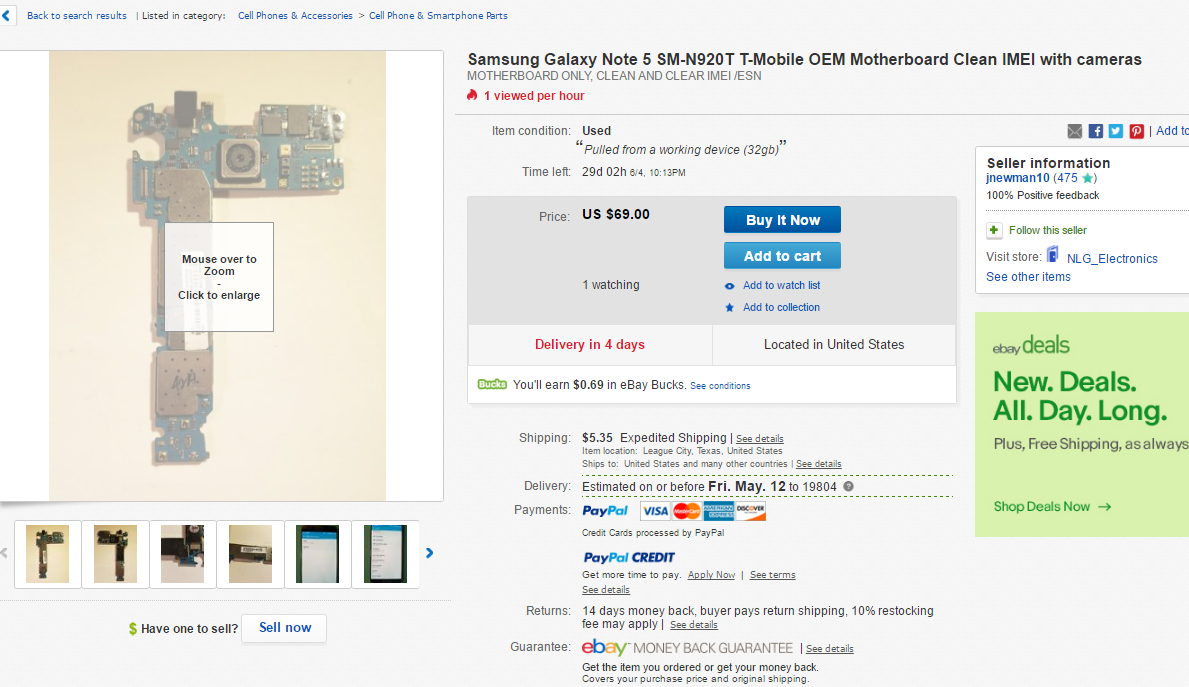Click the delivery estimate help icon
This screenshot has width=1189, height=687.
(848, 487)
